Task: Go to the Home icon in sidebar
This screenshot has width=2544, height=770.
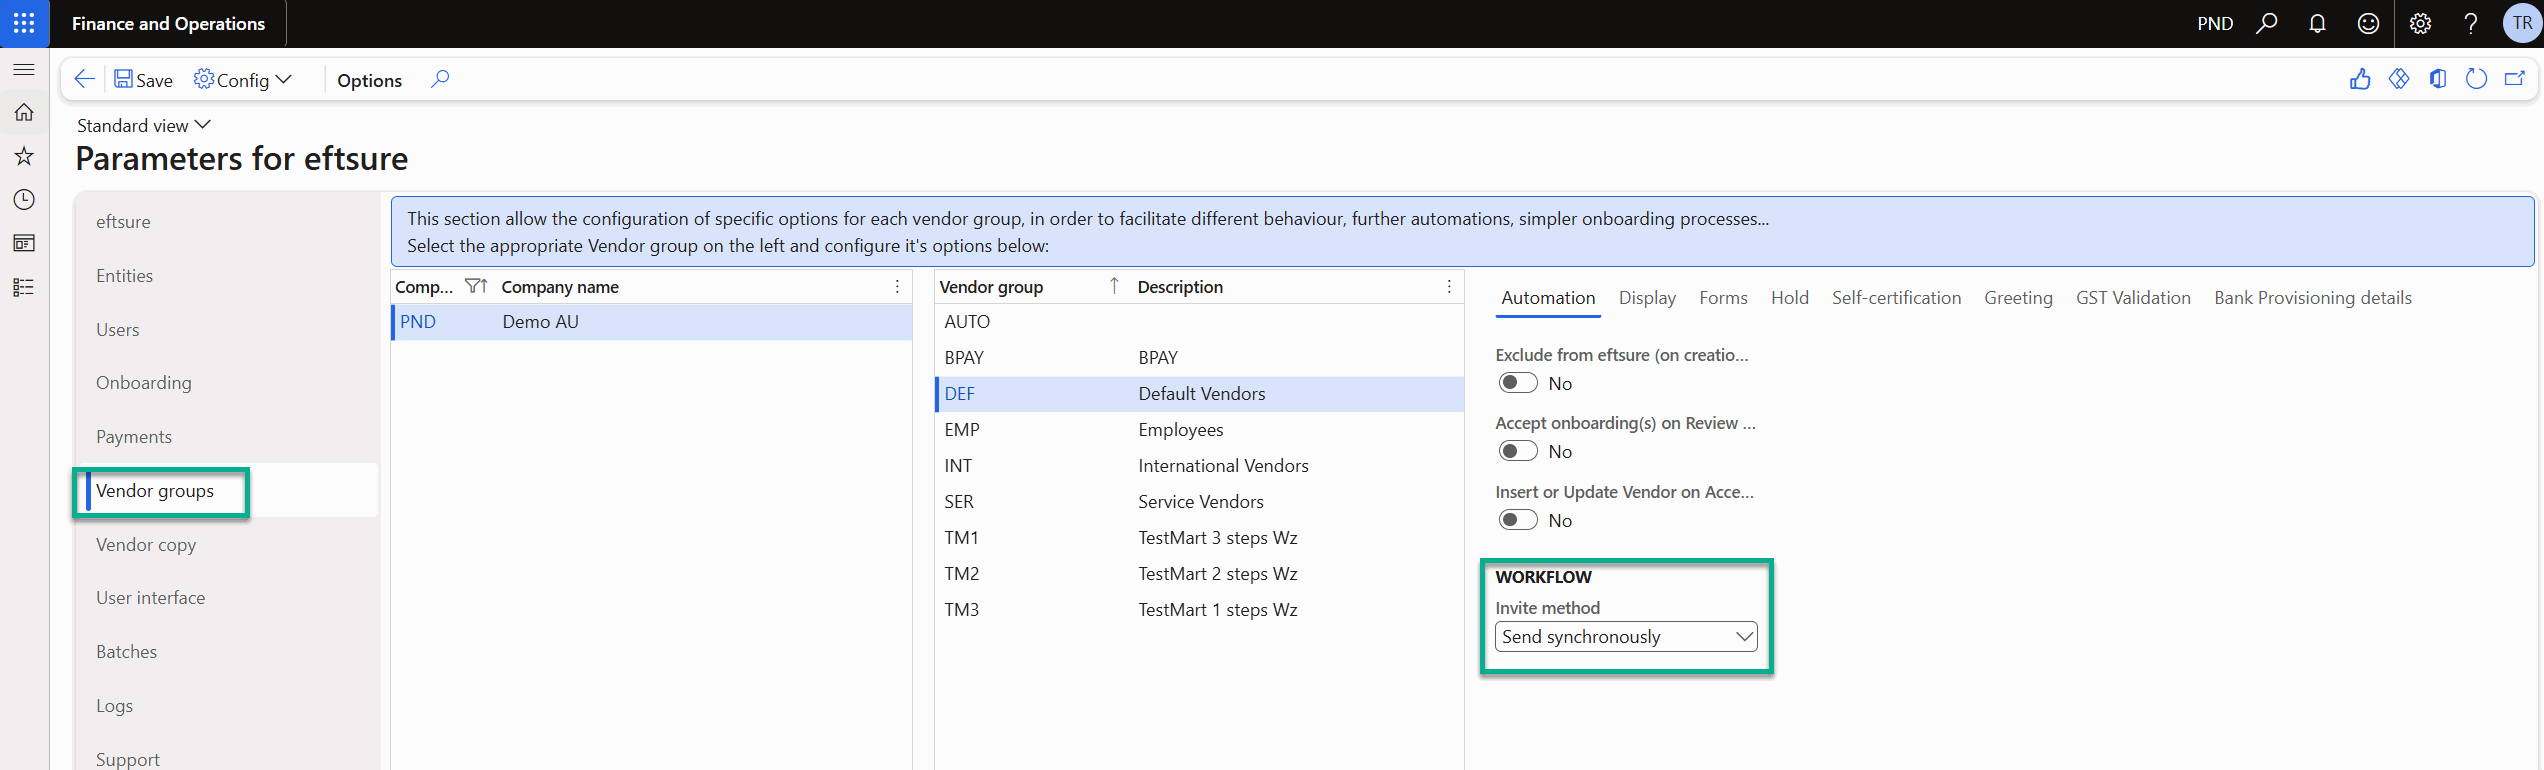Action: coord(24,112)
